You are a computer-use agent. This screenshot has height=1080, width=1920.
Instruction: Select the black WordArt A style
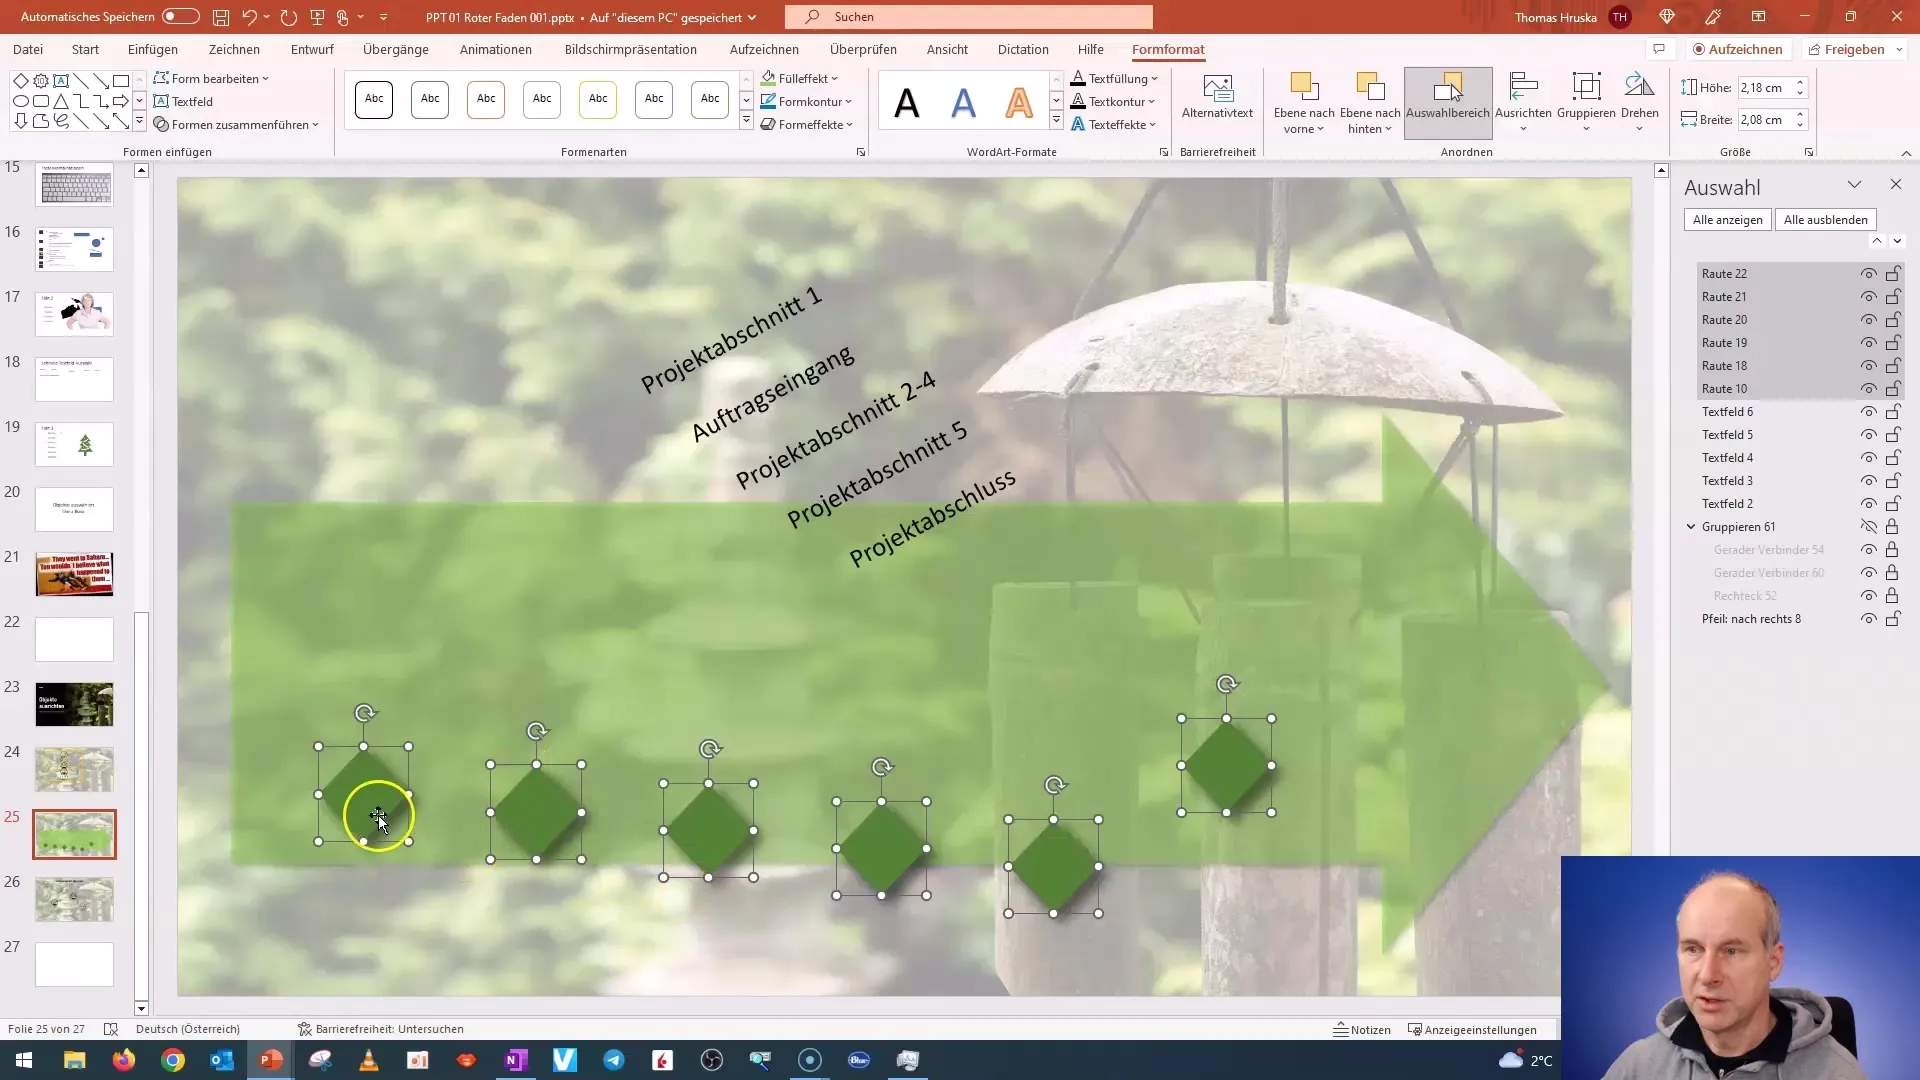[x=907, y=102]
